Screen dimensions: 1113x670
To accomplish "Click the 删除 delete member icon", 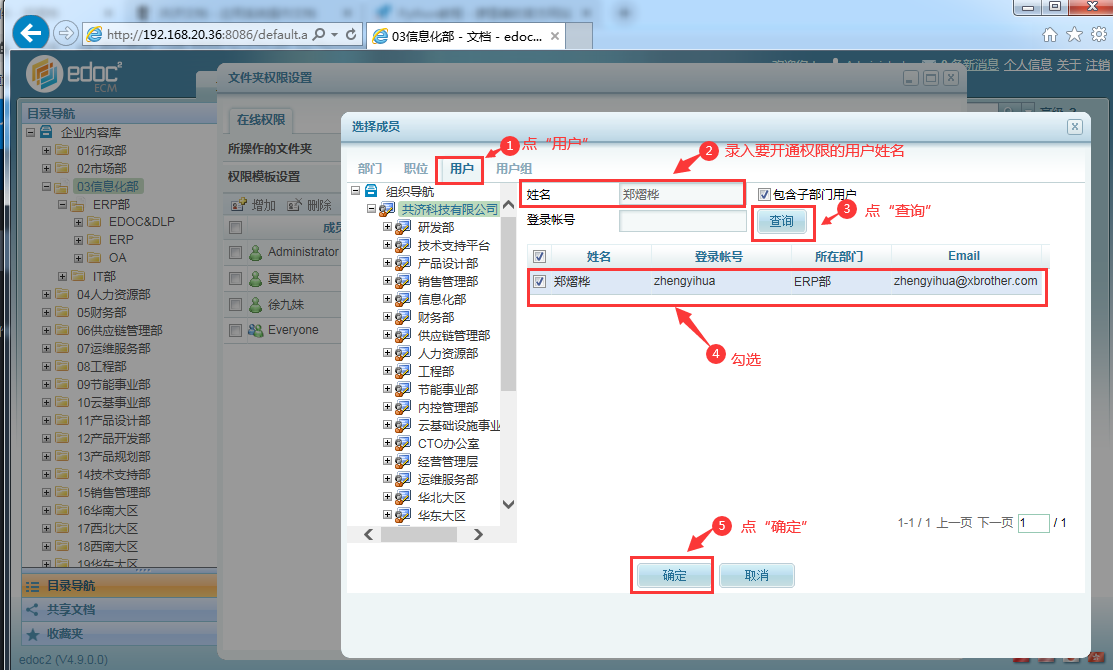I will [295, 205].
